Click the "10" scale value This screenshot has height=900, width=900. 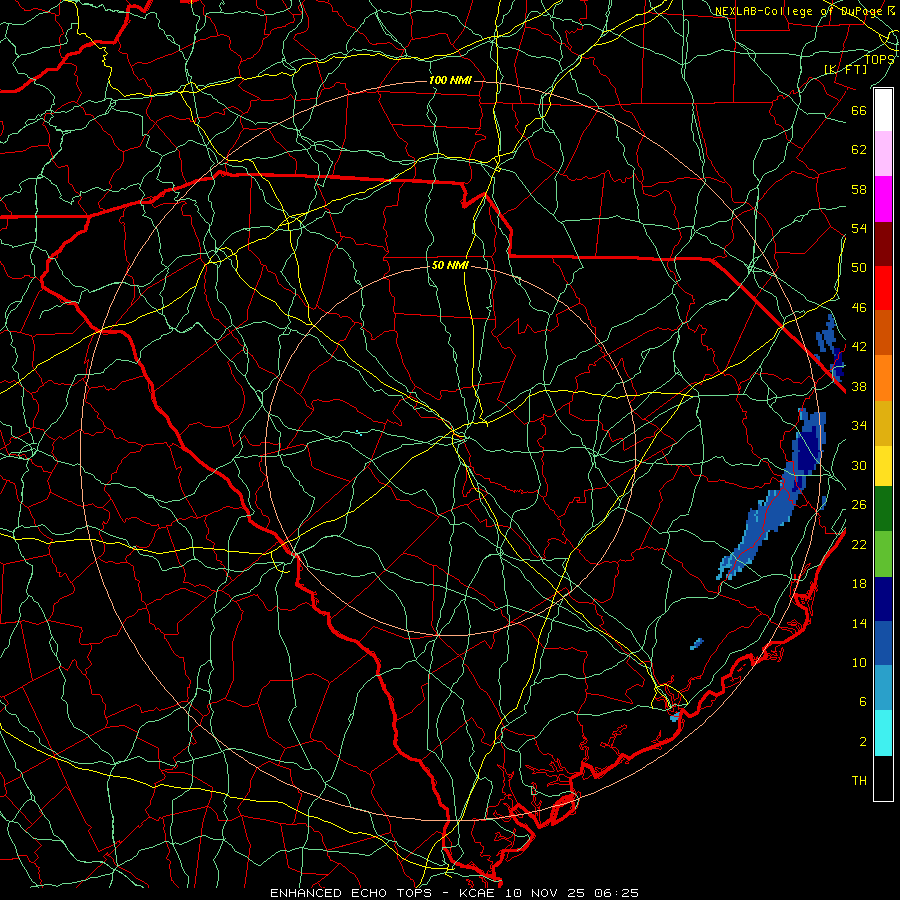(x=859, y=663)
